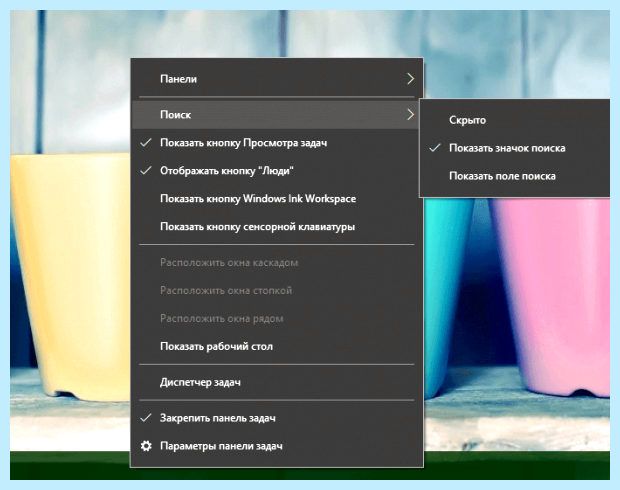620x490 pixels.
Task: Toggle Показать кнопку Просмотра задач
Action: [277, 143]
